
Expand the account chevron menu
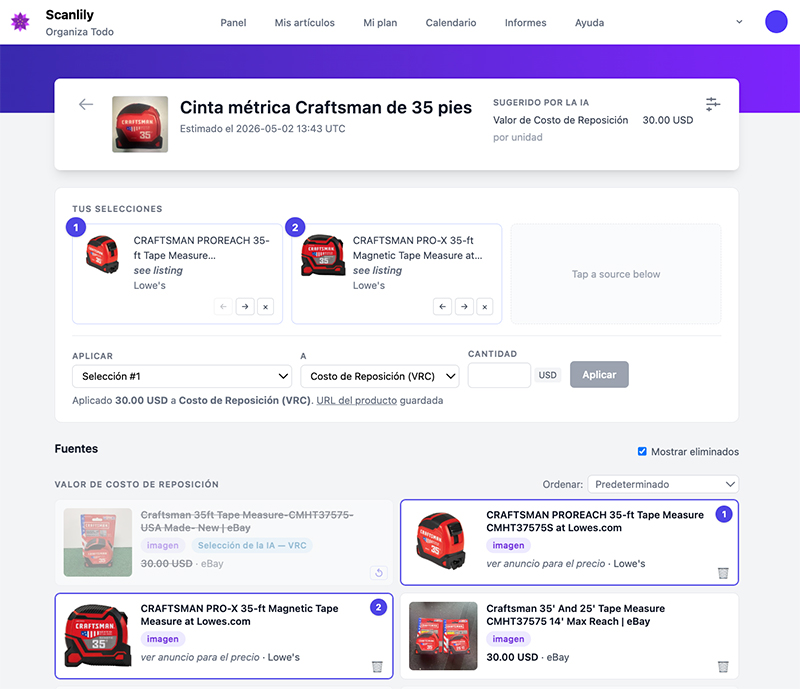tap(739, 22)
